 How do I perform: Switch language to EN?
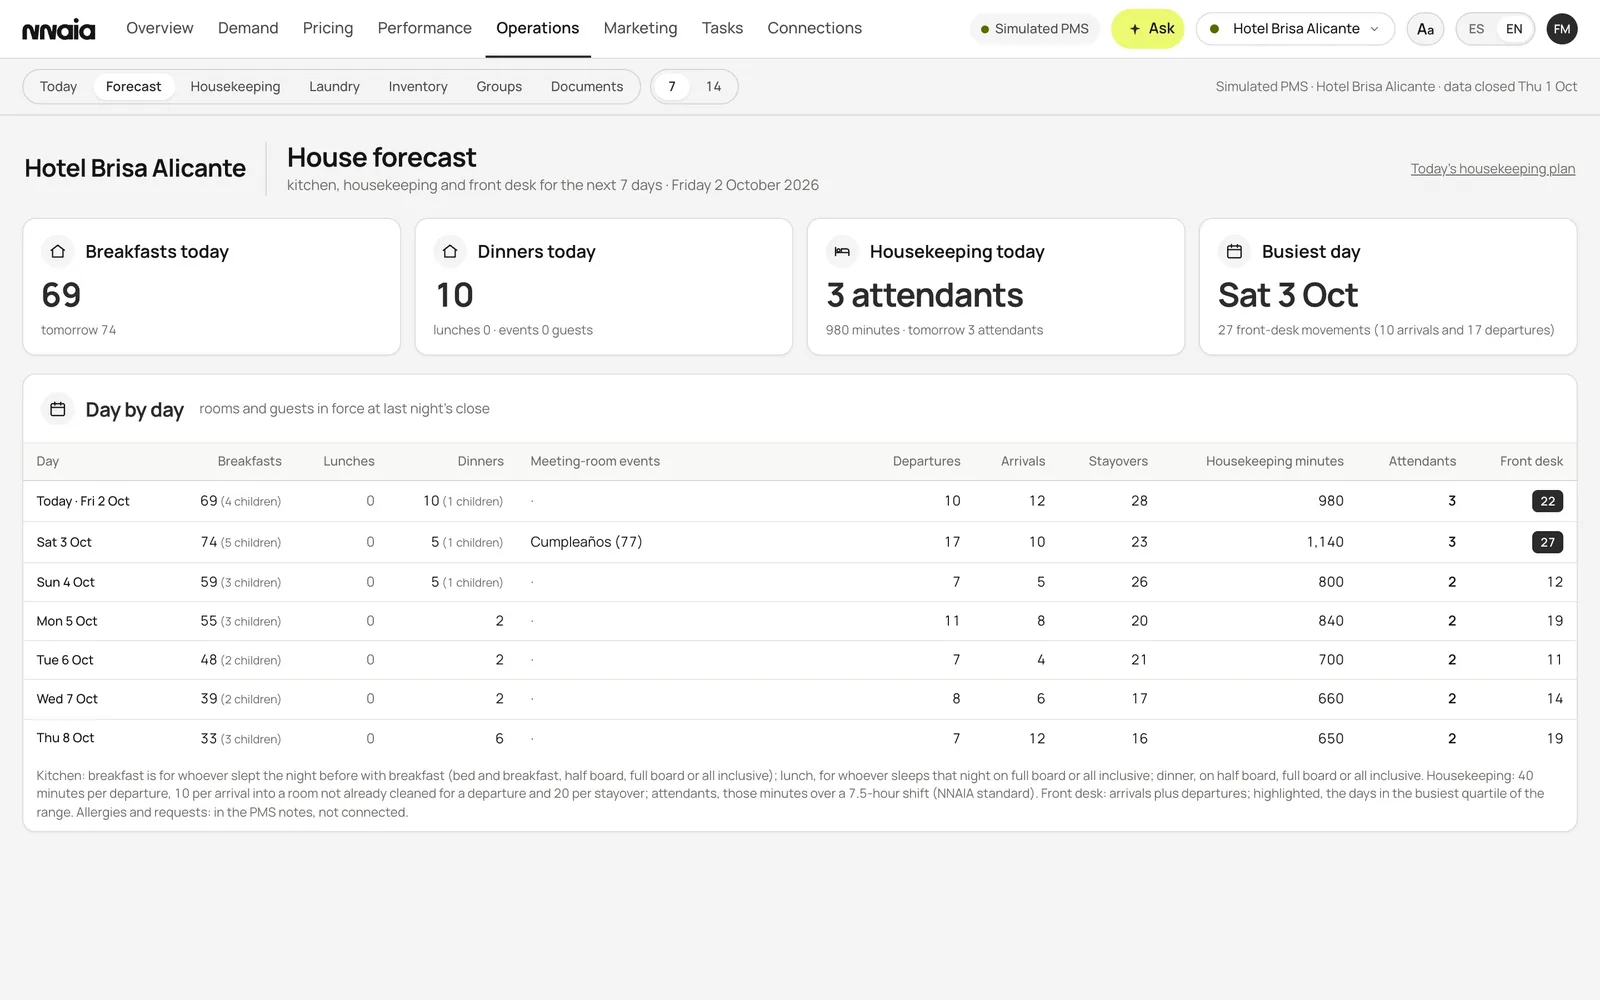1514,29
